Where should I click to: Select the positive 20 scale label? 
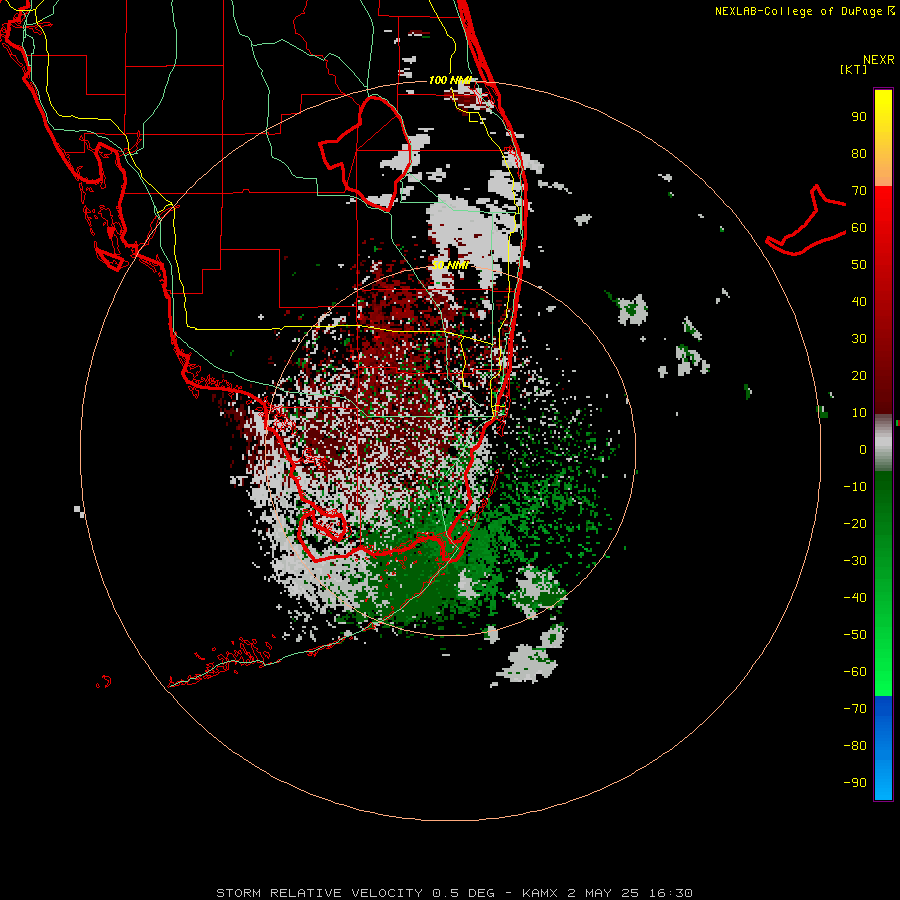click(859, 376)
